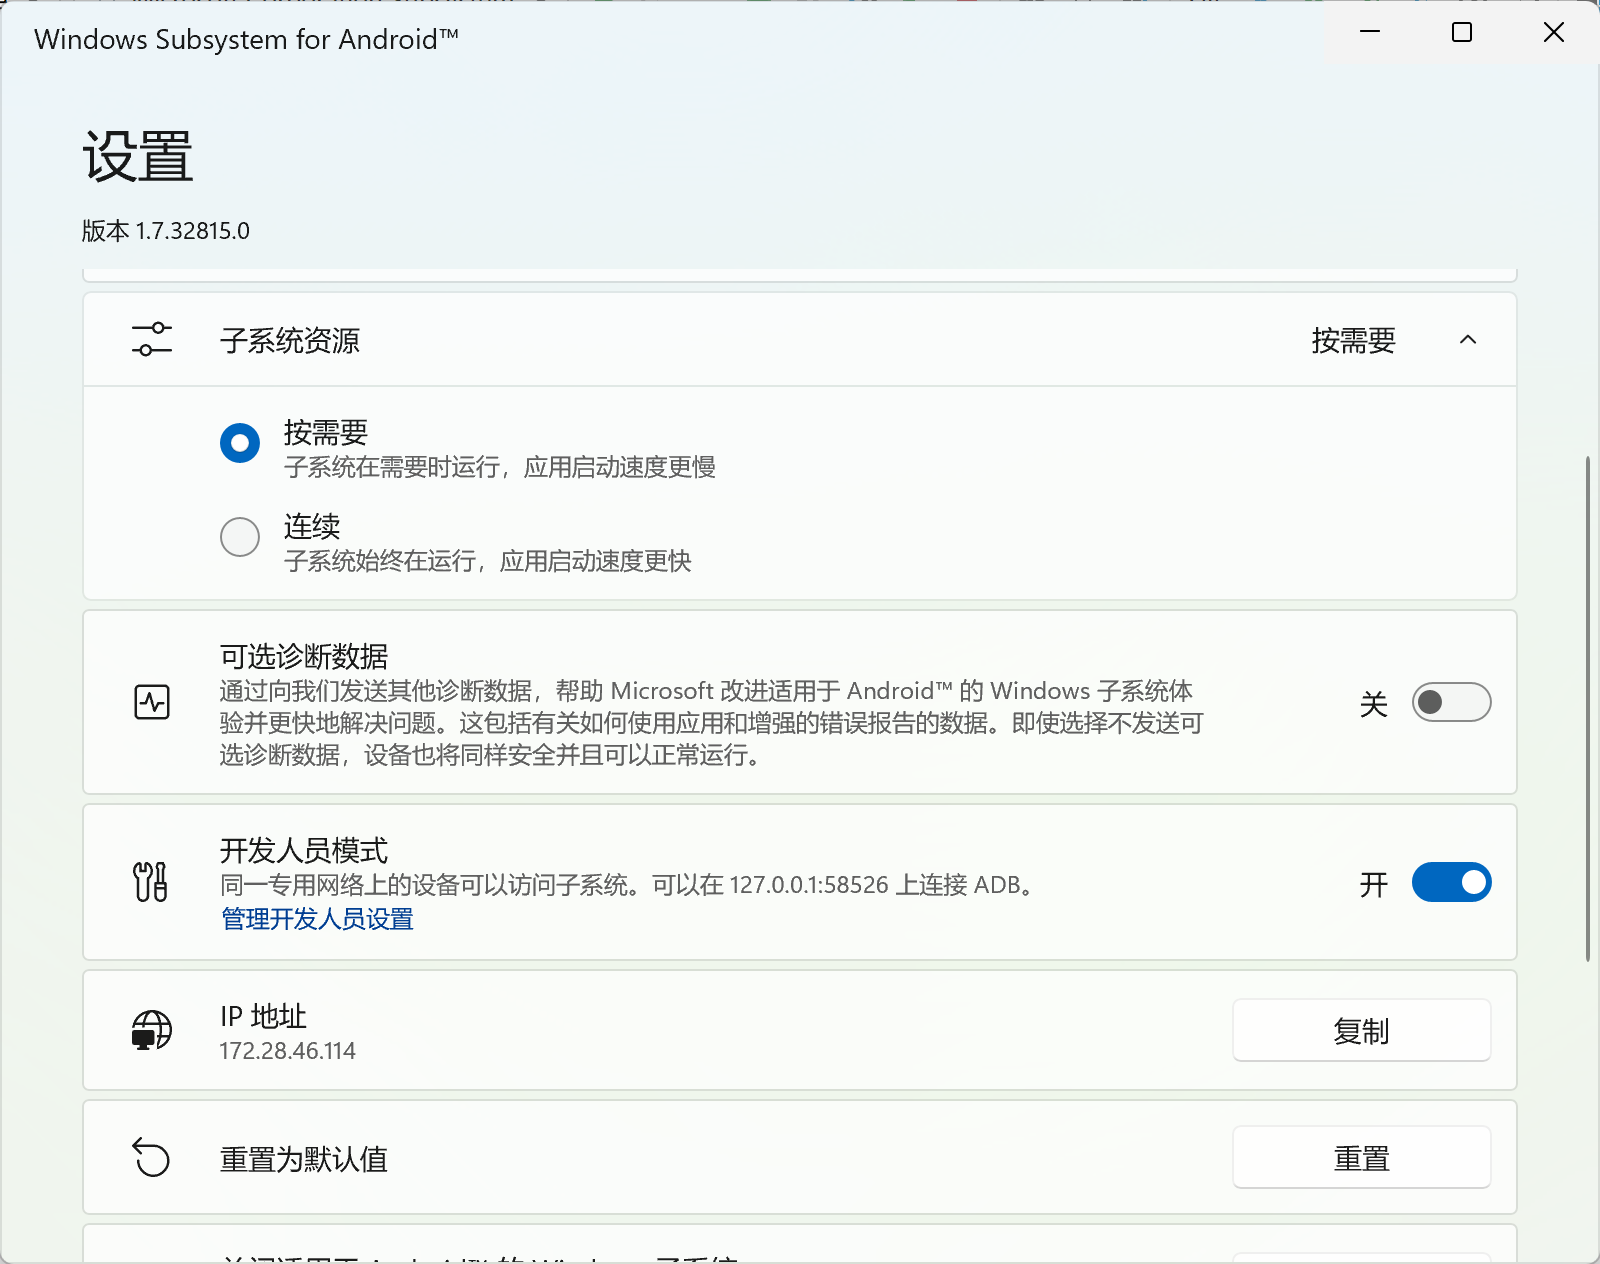This screenshot has width=1600, height=1264.
Task: Click the 子系统资源 header label
Action: pyautogui.click(x=290, y=341)
